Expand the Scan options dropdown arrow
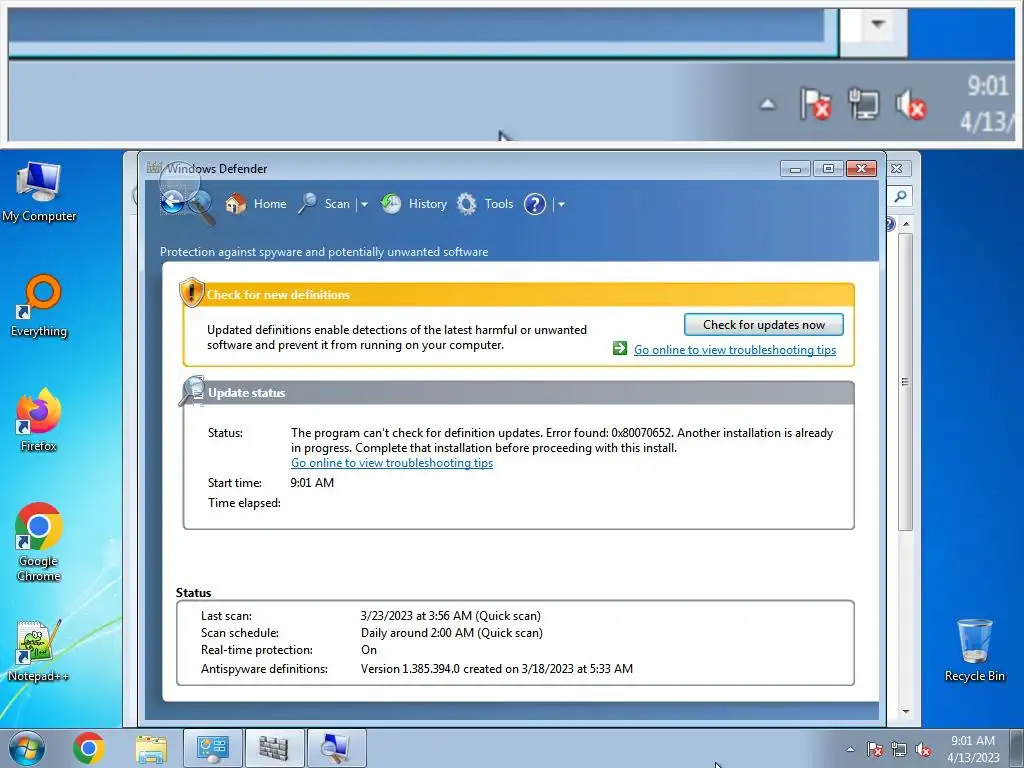Screen dimensions: 1024x768 [364, 204]
